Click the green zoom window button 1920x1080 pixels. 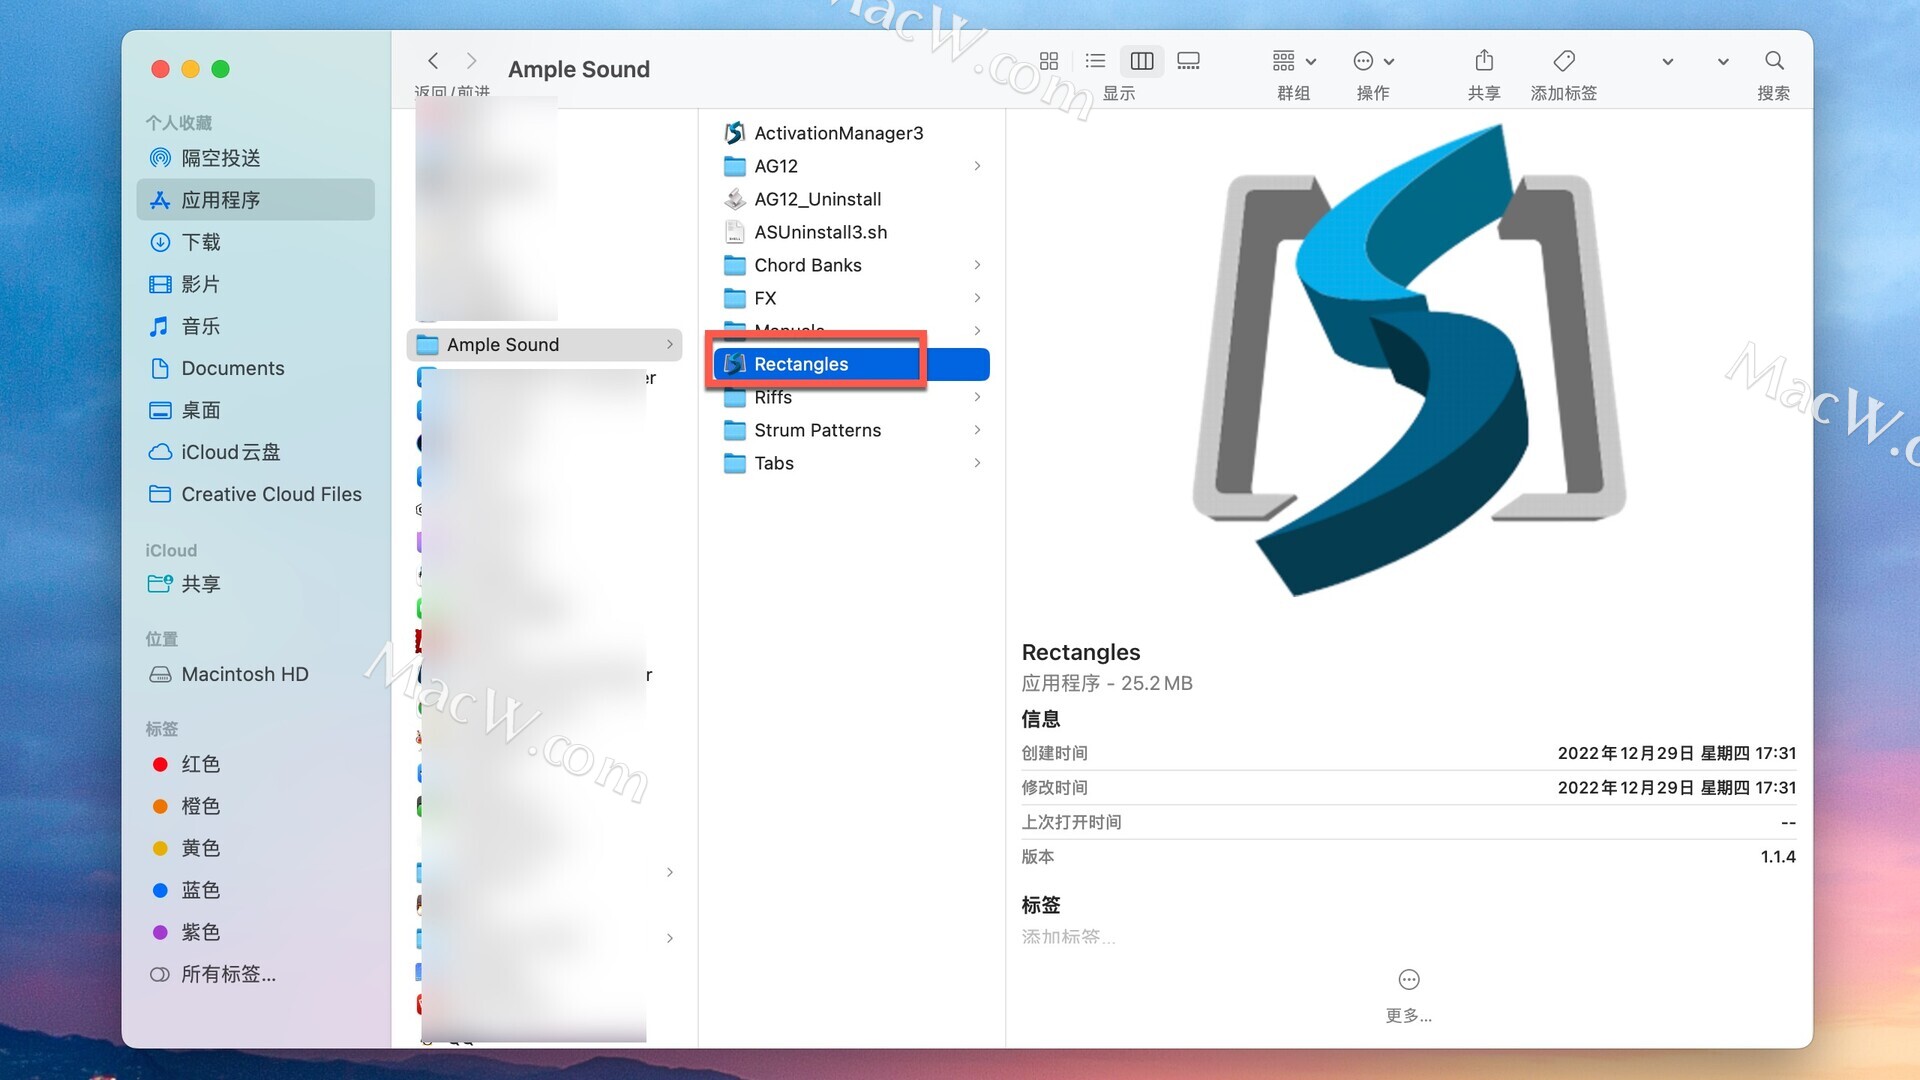coord(221,69)
